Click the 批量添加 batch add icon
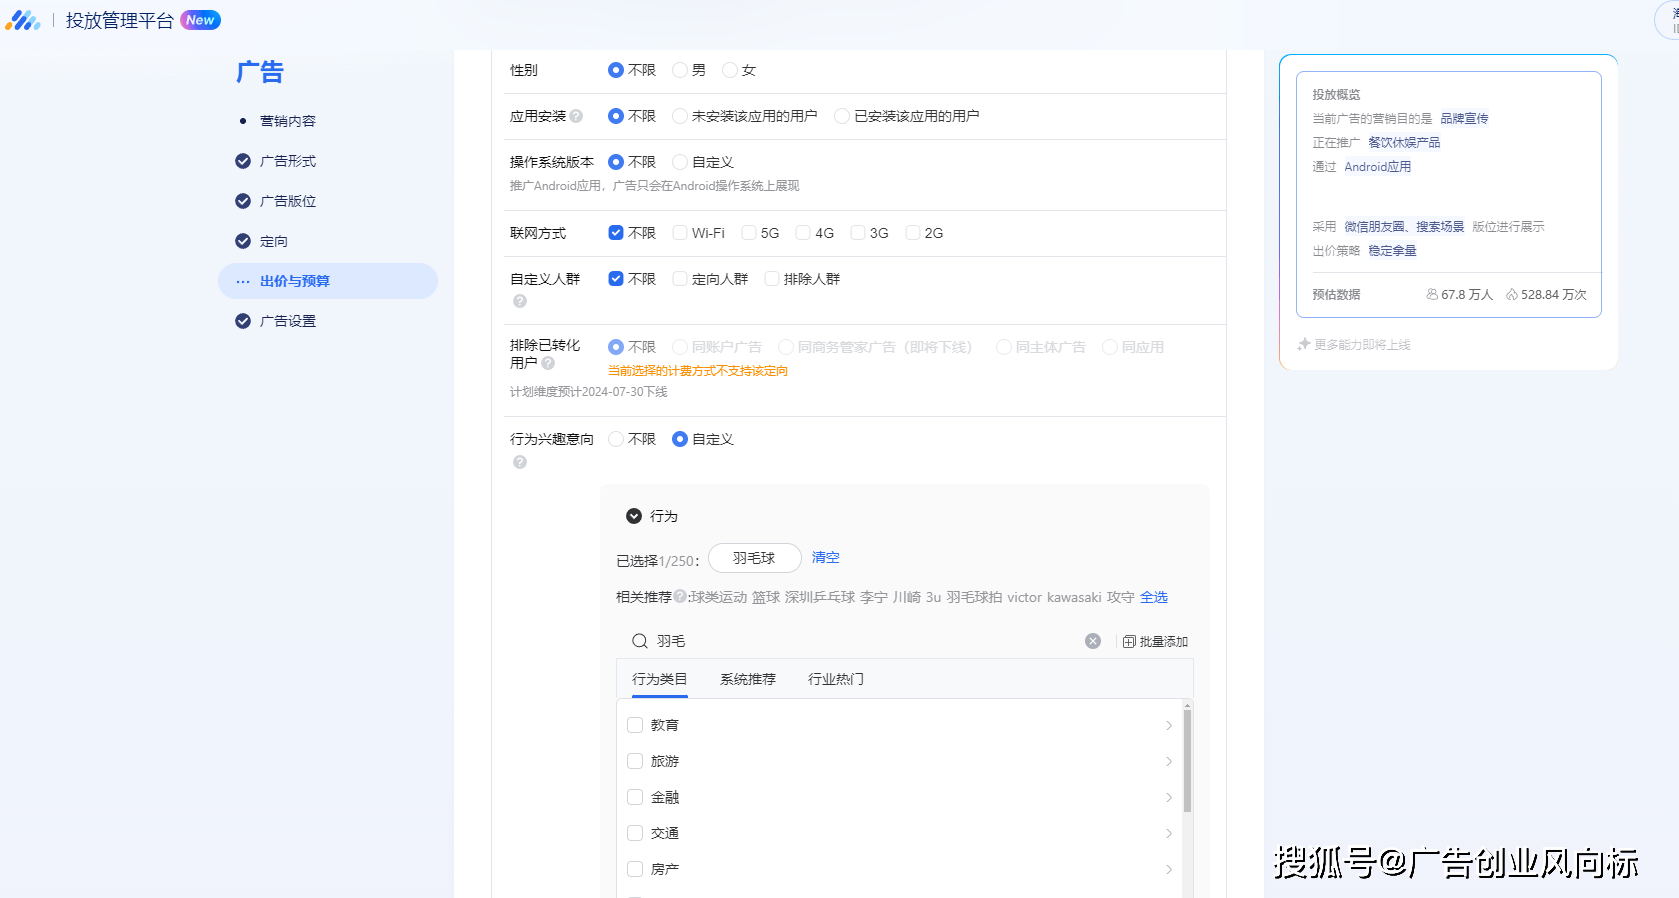 1129,641
